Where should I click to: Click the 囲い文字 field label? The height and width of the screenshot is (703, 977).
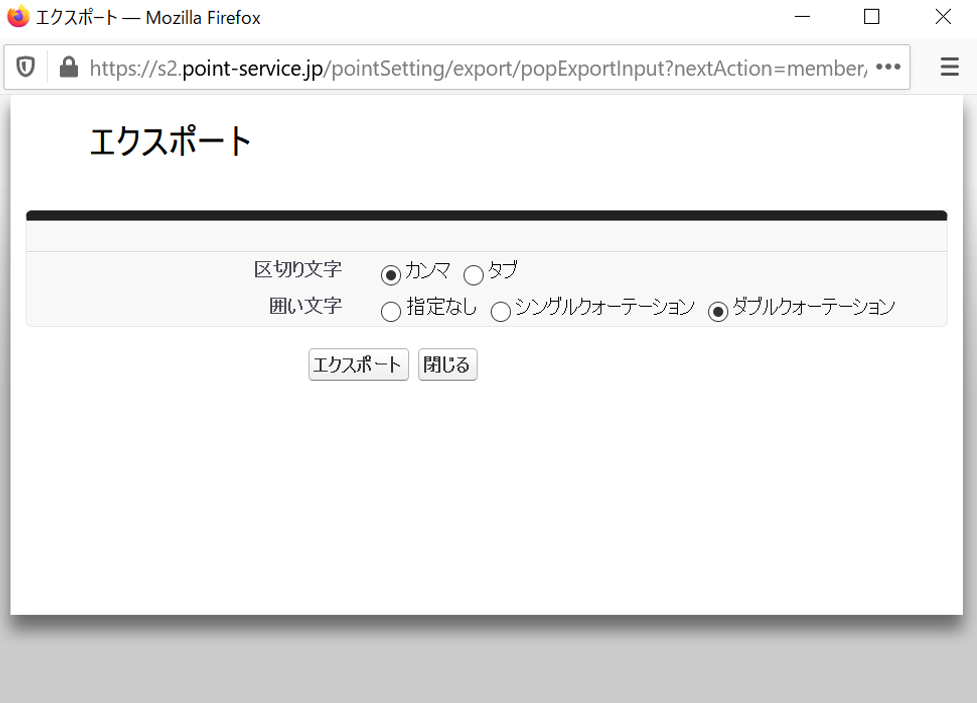[306, 306]
